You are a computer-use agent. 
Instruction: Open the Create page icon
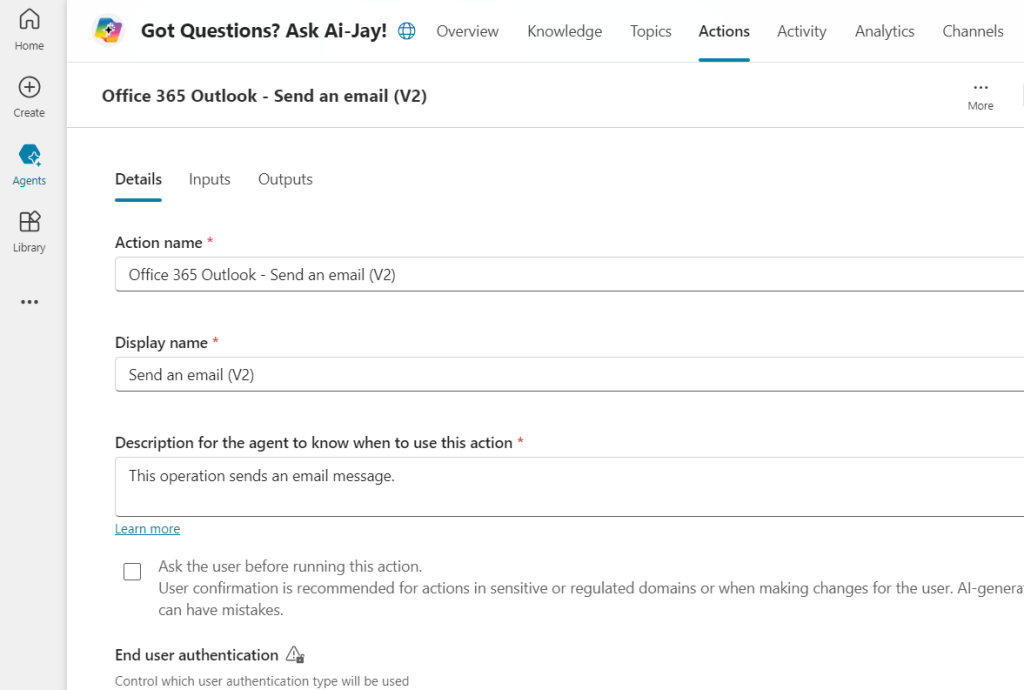(29, 87)
